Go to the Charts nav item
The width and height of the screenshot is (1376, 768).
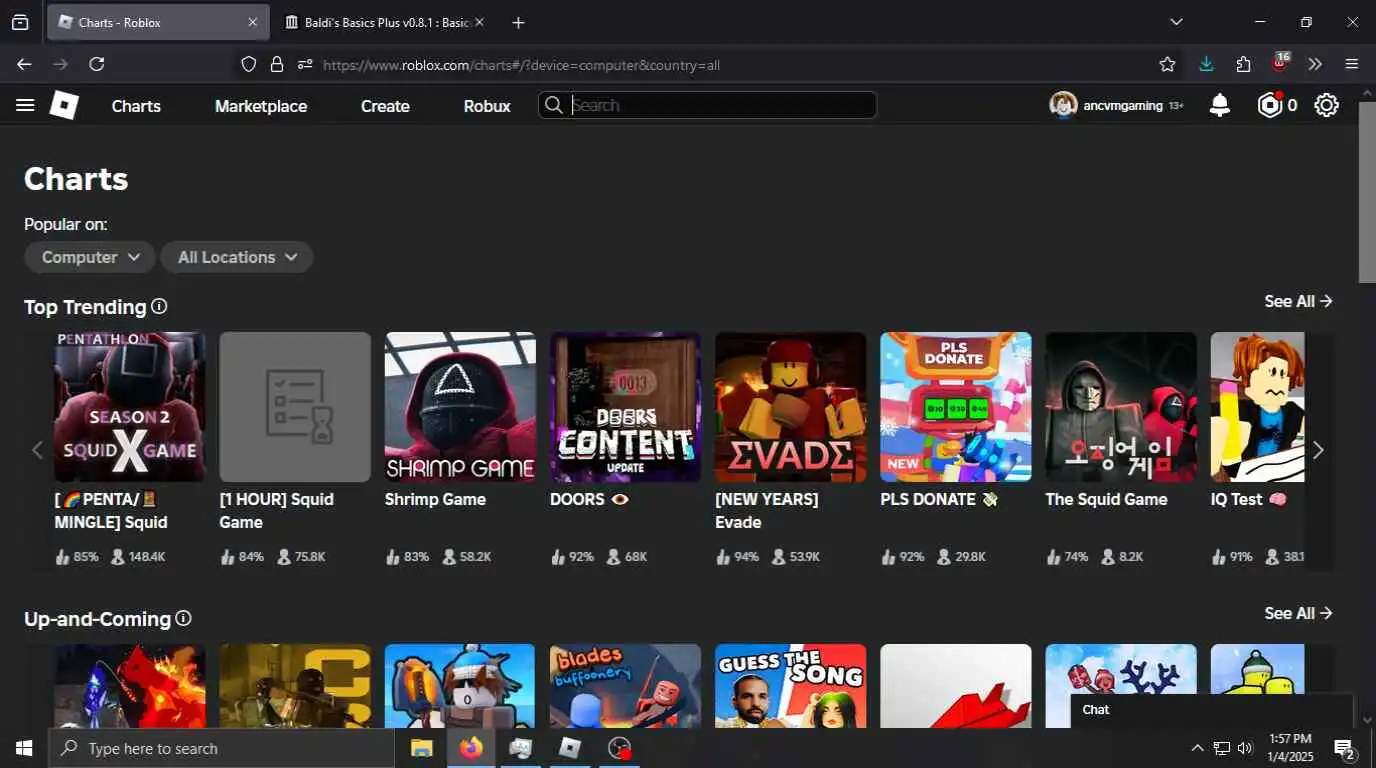pos(136,106)
